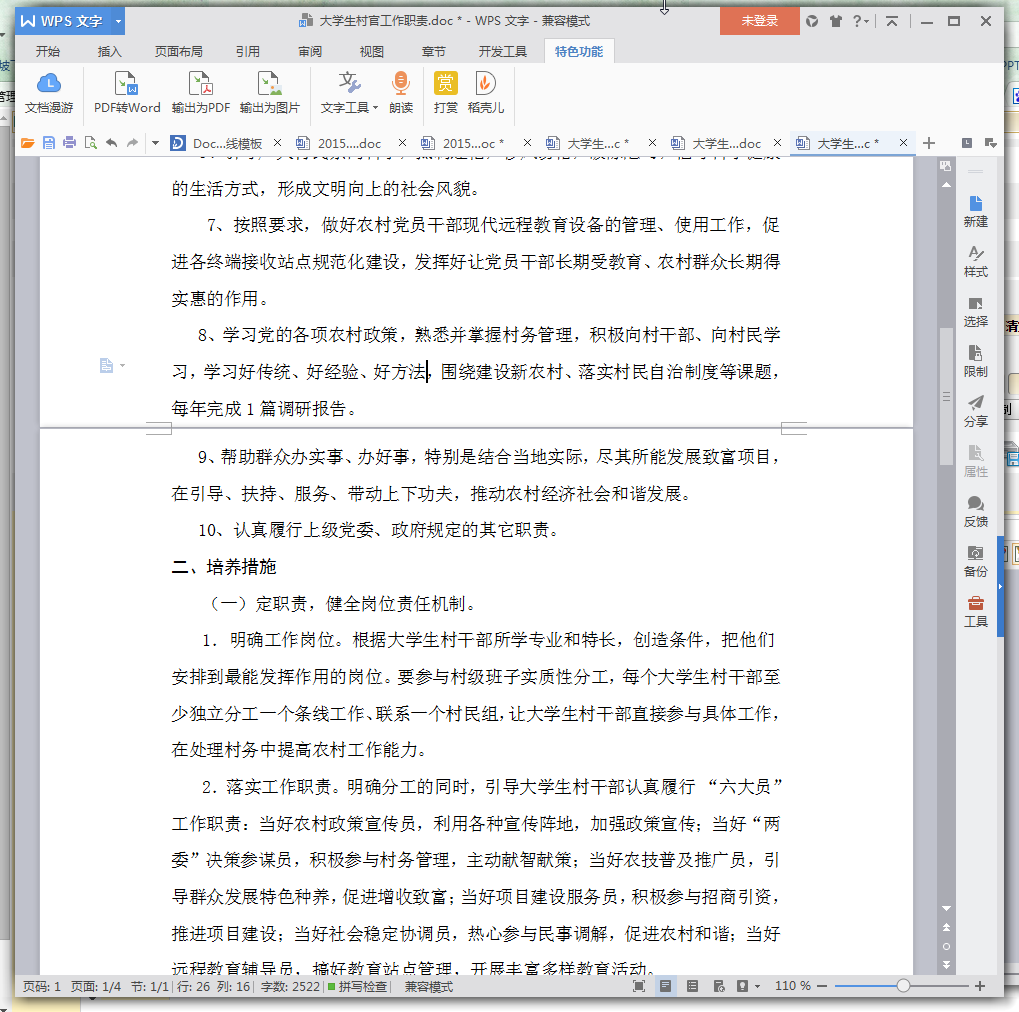The width and height of the screenshot is (1019, 1012).
Task: Click the PDF转Word converter icon
Action: click(127, 84)
